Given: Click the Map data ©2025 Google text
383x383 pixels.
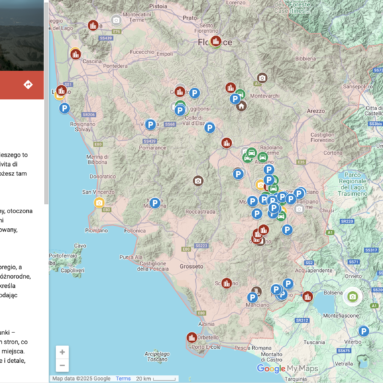Looking at the screenshot, I should [x=81, y=379].
